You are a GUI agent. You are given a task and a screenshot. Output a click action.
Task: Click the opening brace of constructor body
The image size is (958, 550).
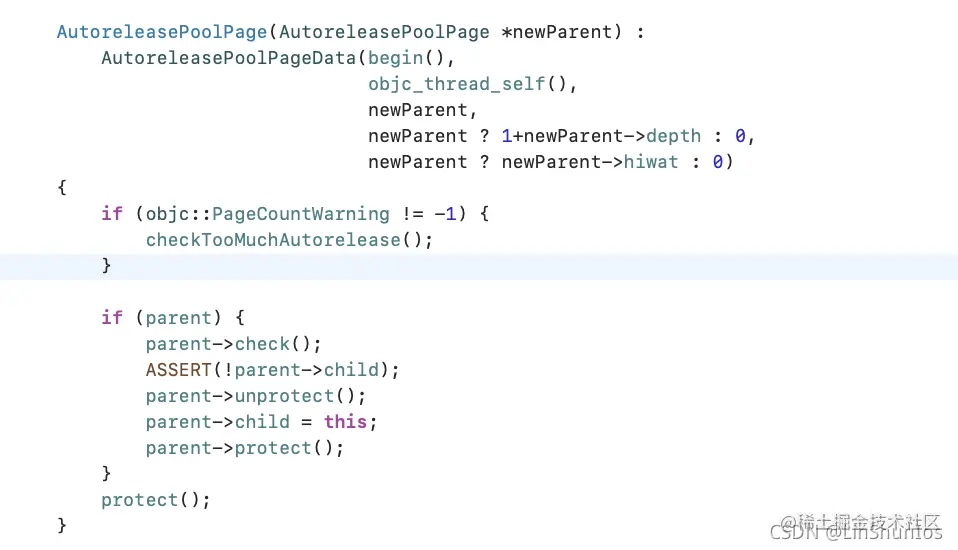point(62,188)
